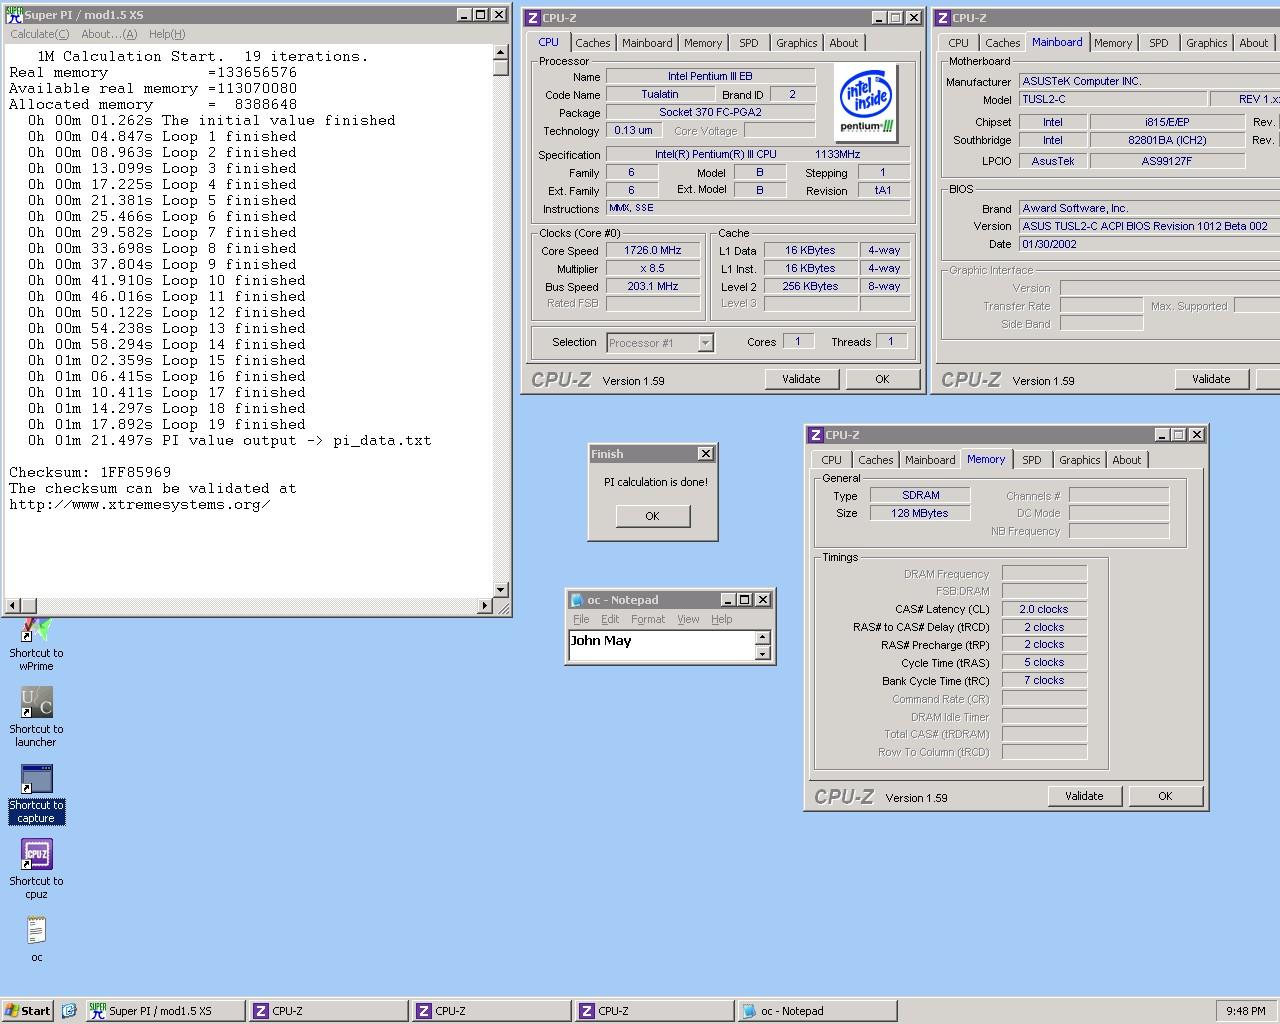Viewport: 1280px width, 1024px height.
Task: Click Validate in the Memory window
Action: [x=1084, y=796]
